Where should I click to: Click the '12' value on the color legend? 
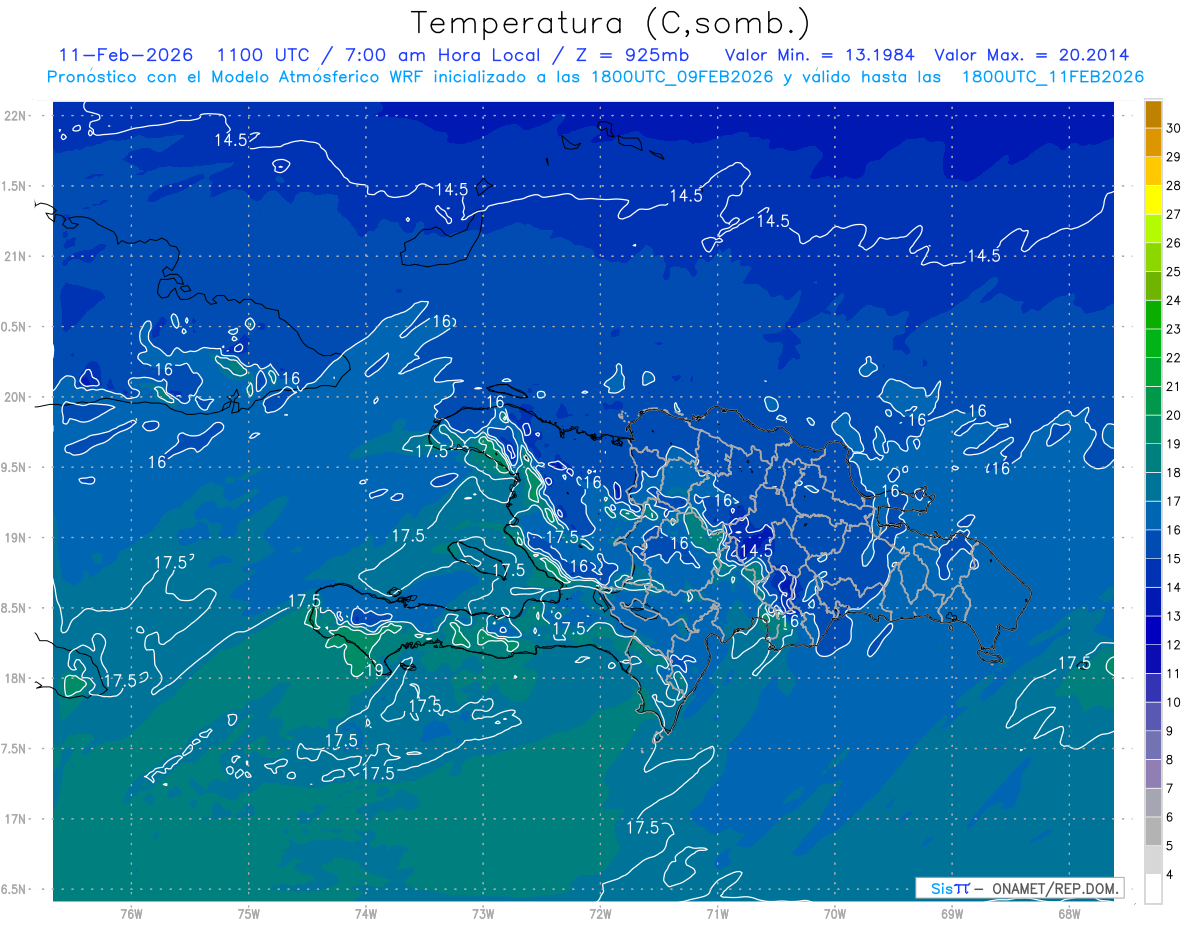pyautogui.click(x=1174, y=644)
